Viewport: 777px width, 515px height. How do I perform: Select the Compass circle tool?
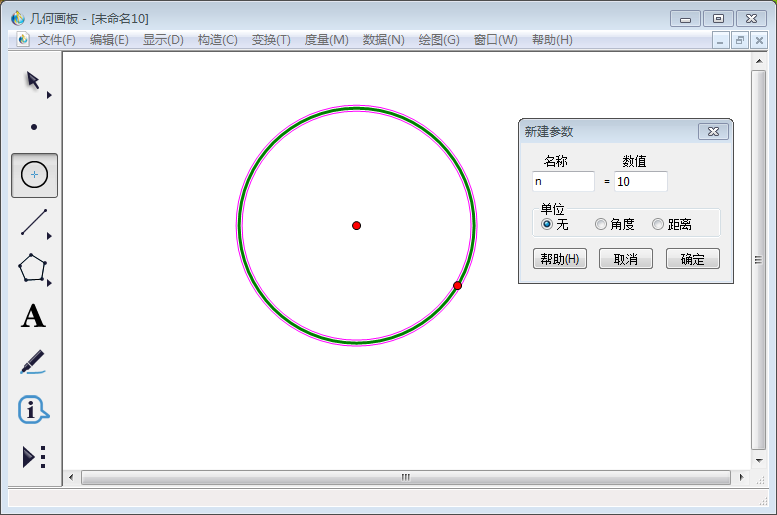(x=34, y=175)
